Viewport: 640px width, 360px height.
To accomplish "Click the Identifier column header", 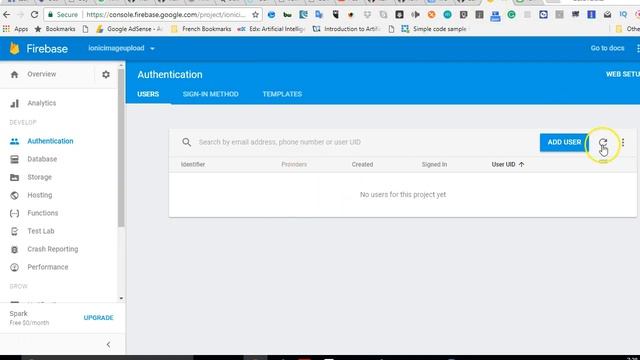I will [x=193, y=164].
